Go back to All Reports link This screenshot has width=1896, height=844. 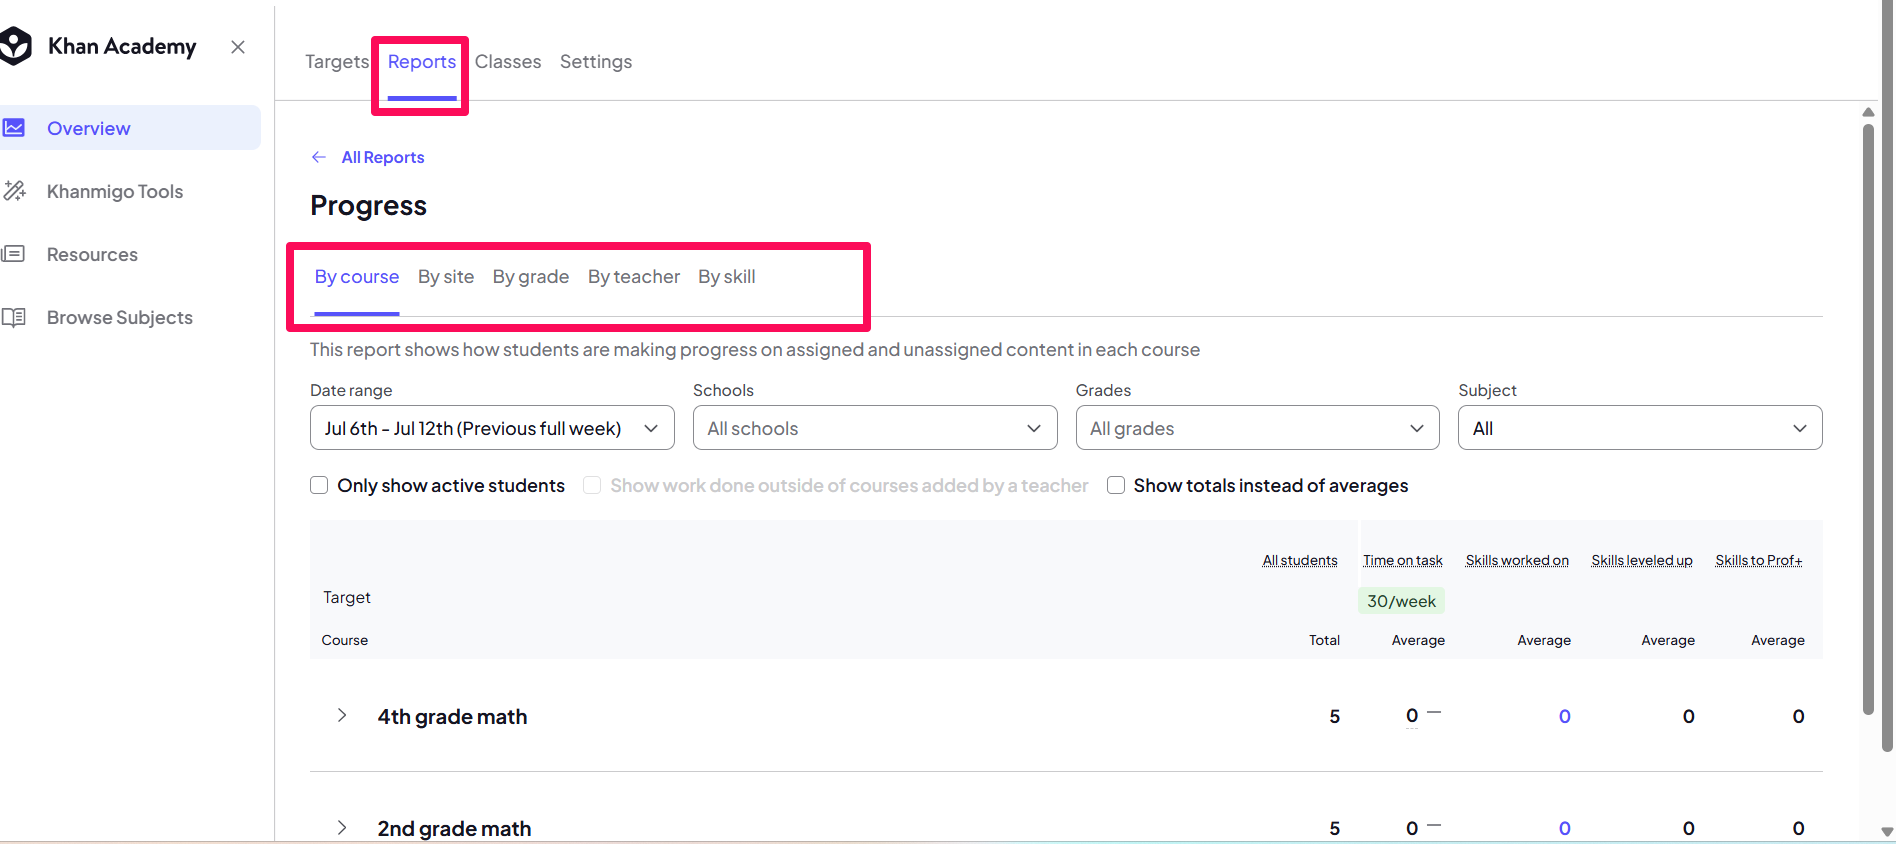tap(383, 157)
